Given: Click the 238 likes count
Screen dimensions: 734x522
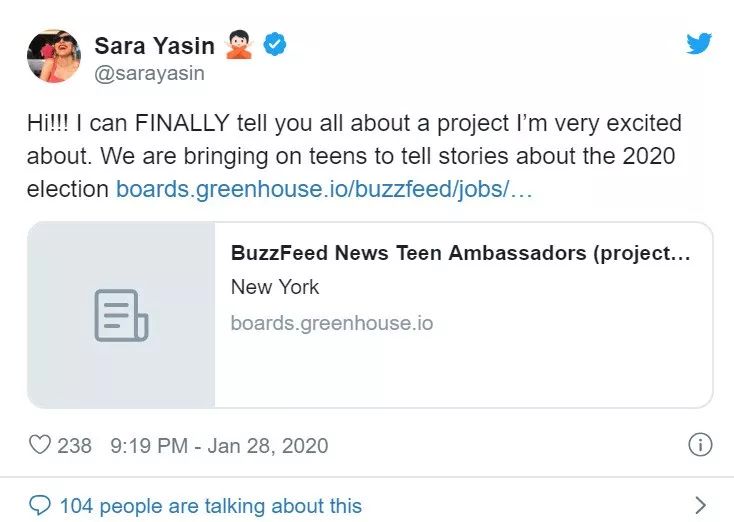Looking at the screenshot, I should pos(74,445).
